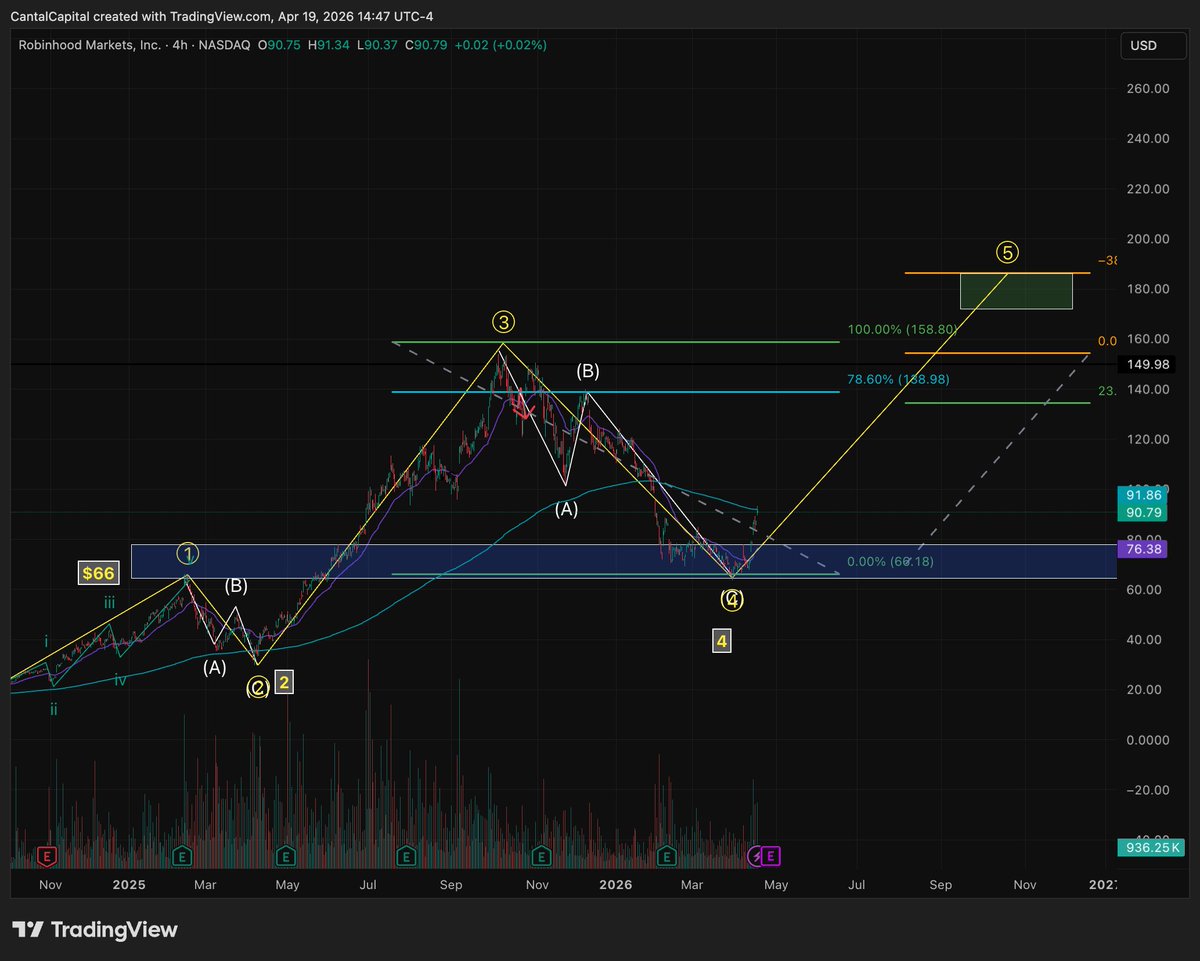Click the earnings badge below Nov 2025
This screenshot has width=1200, height=961.
coord(541,857)
